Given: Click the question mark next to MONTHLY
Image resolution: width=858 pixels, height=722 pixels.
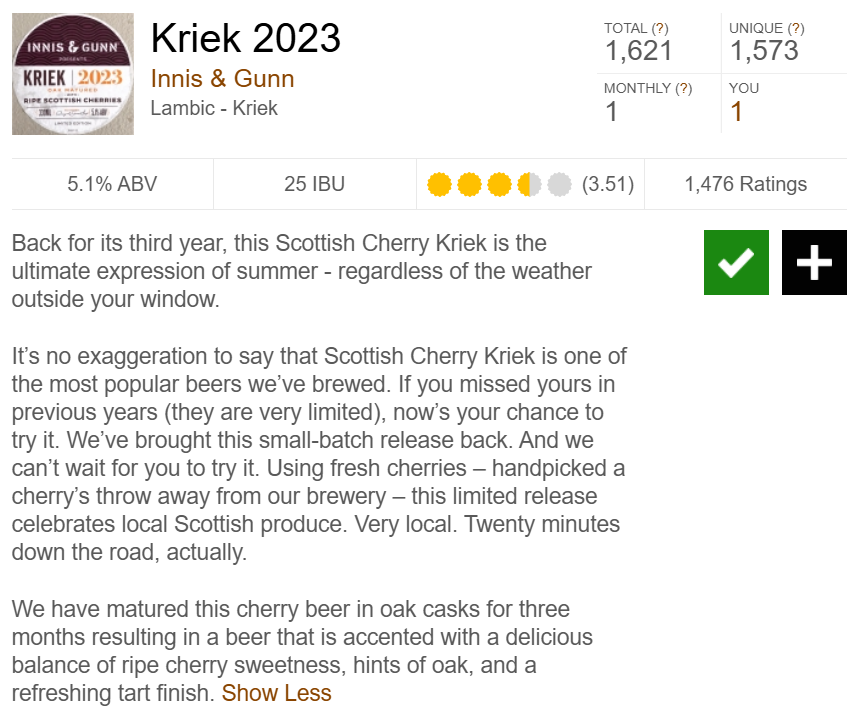Looking at the screenshot, I should click(x=684, y=88).
